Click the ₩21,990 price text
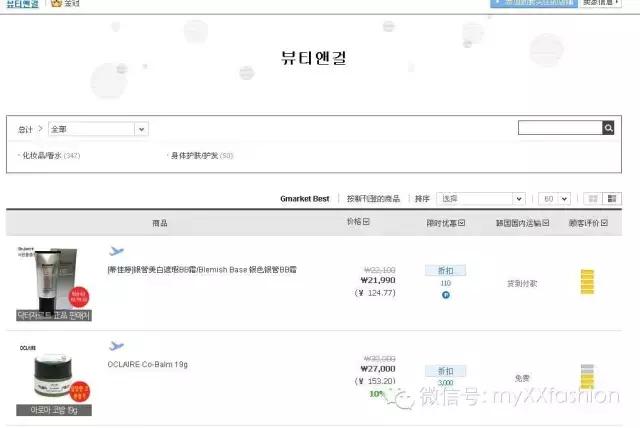The width and height of the screenshot is (640, 428). [x=378, y=280]
